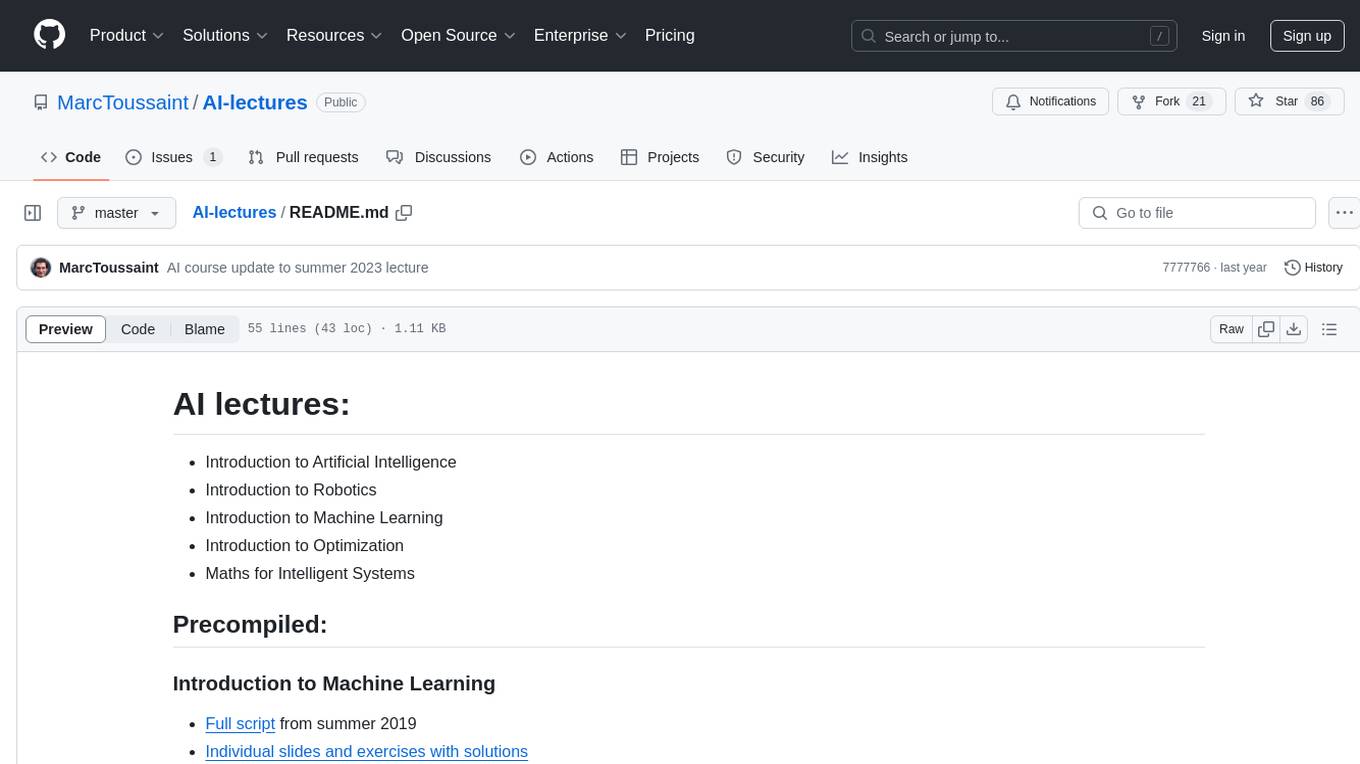This screenshot has height=764, width=1360.
Task: Select 'Introduction to Artificial Intelligence' list item
Action: tap(330, 462)
